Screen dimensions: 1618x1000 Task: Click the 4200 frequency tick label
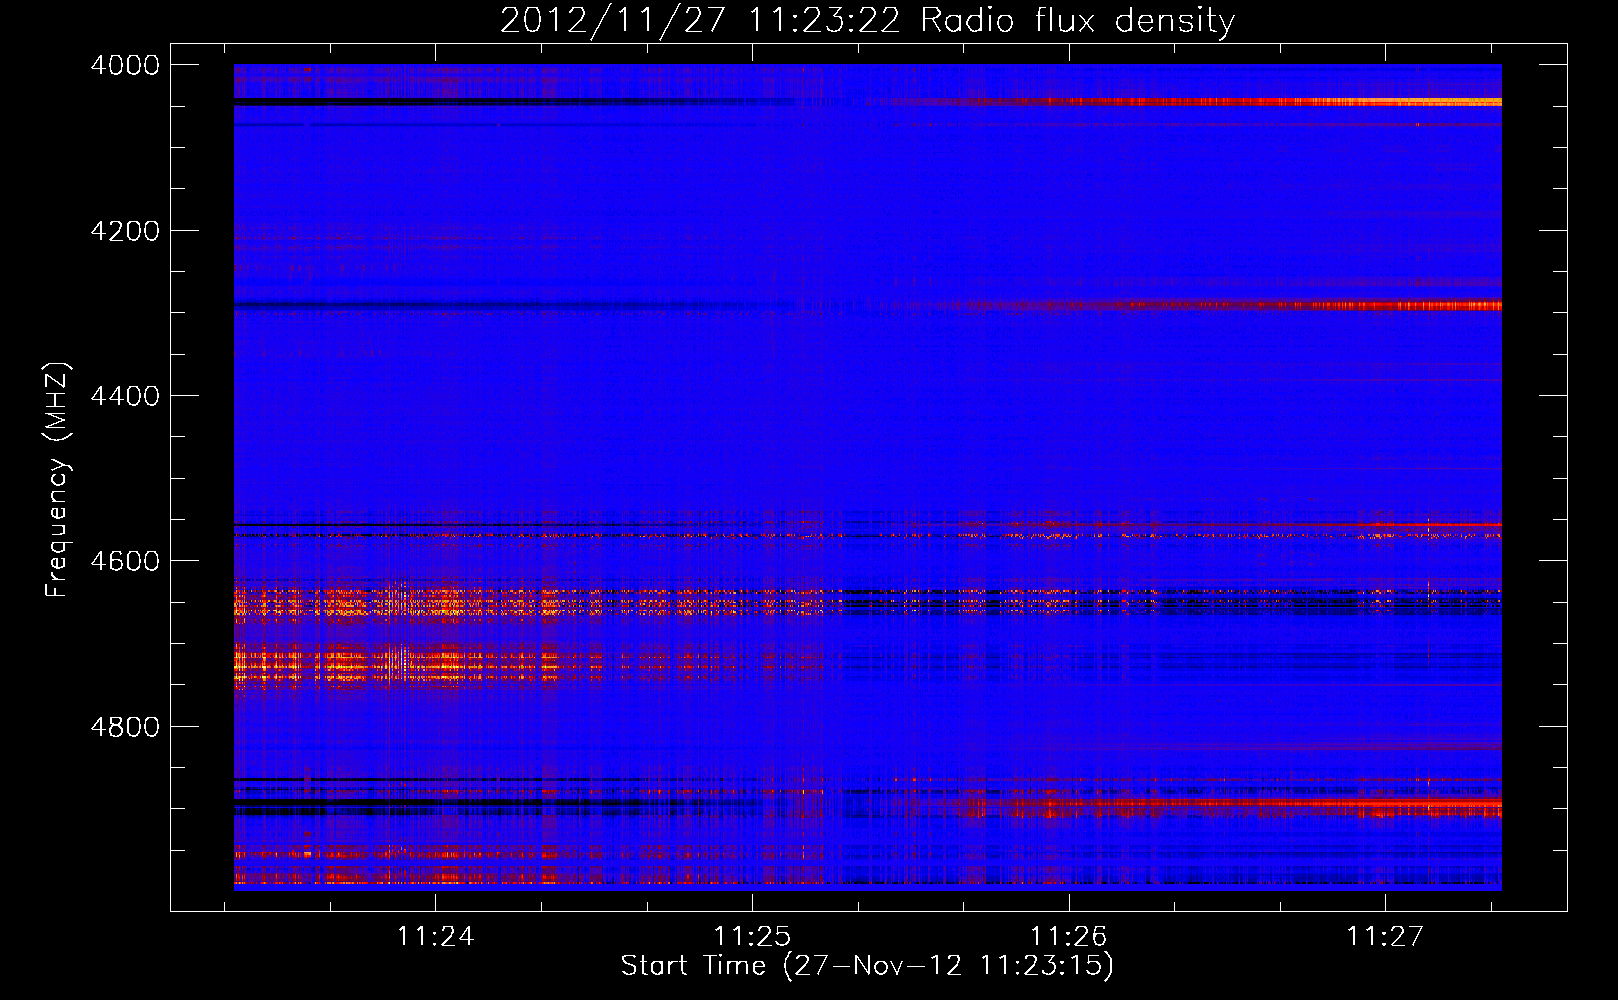tap(125, 231)
